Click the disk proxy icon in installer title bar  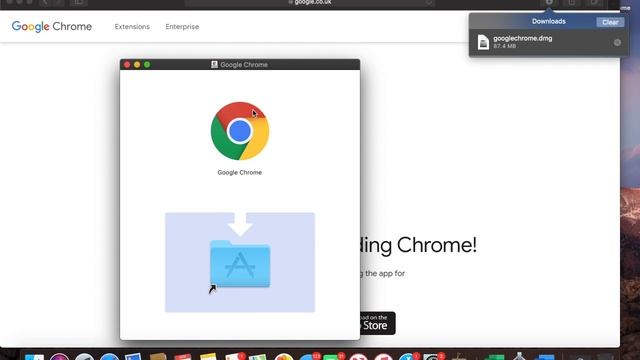pos(214,64)
